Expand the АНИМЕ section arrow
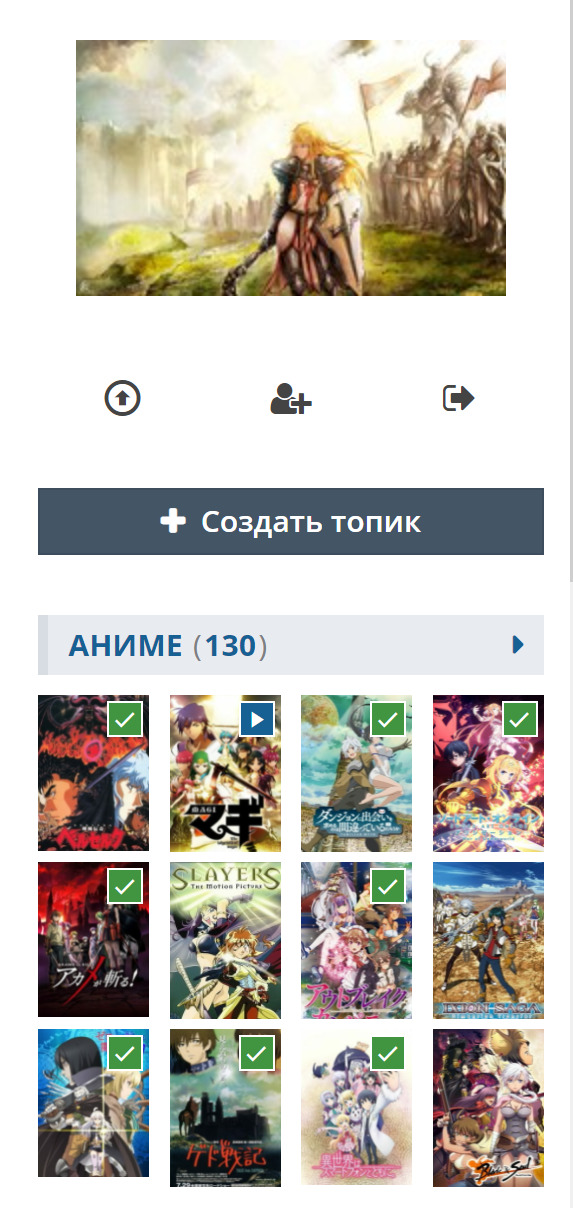573x1208 pixels. [x=518, y=645]
